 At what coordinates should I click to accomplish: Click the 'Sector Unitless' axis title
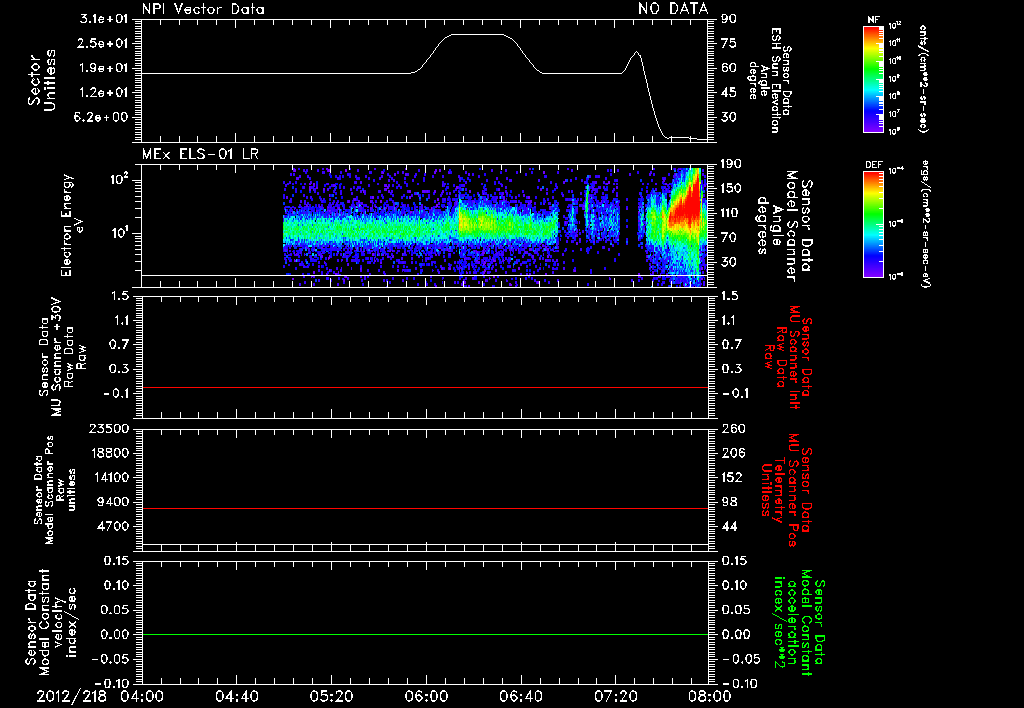tap(42, 80)
